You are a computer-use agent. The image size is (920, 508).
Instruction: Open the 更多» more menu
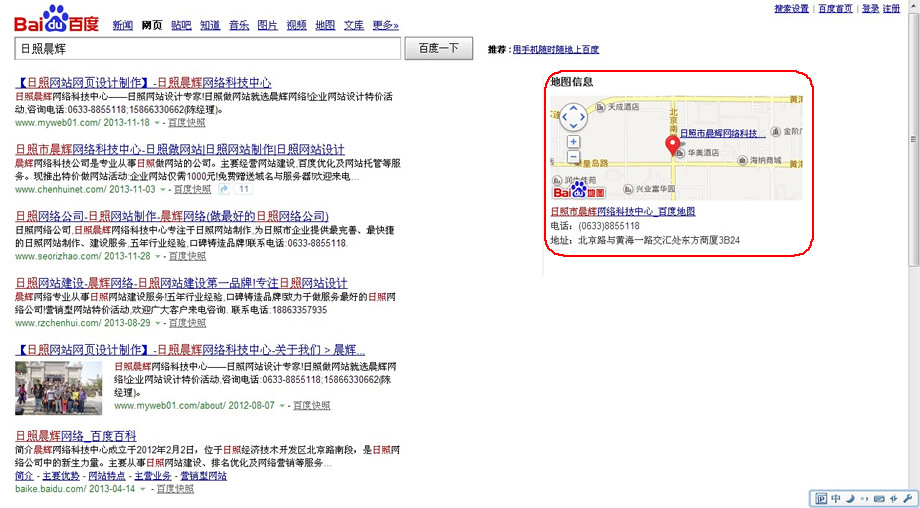(x=385, y=25)
